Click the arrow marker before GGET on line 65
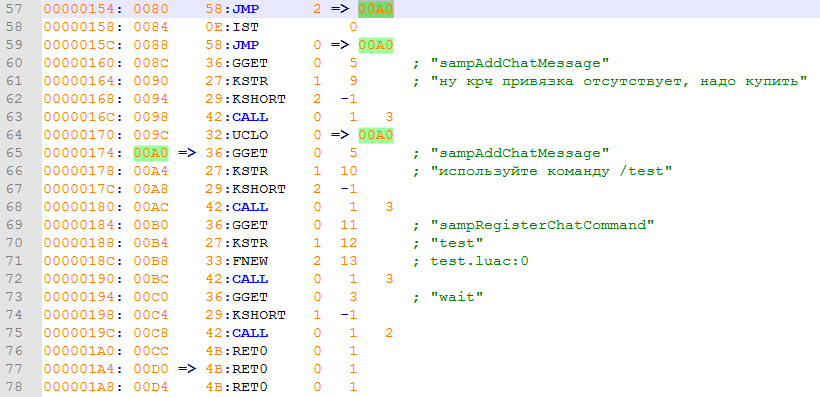820x397 pixels. click(187, 153)
